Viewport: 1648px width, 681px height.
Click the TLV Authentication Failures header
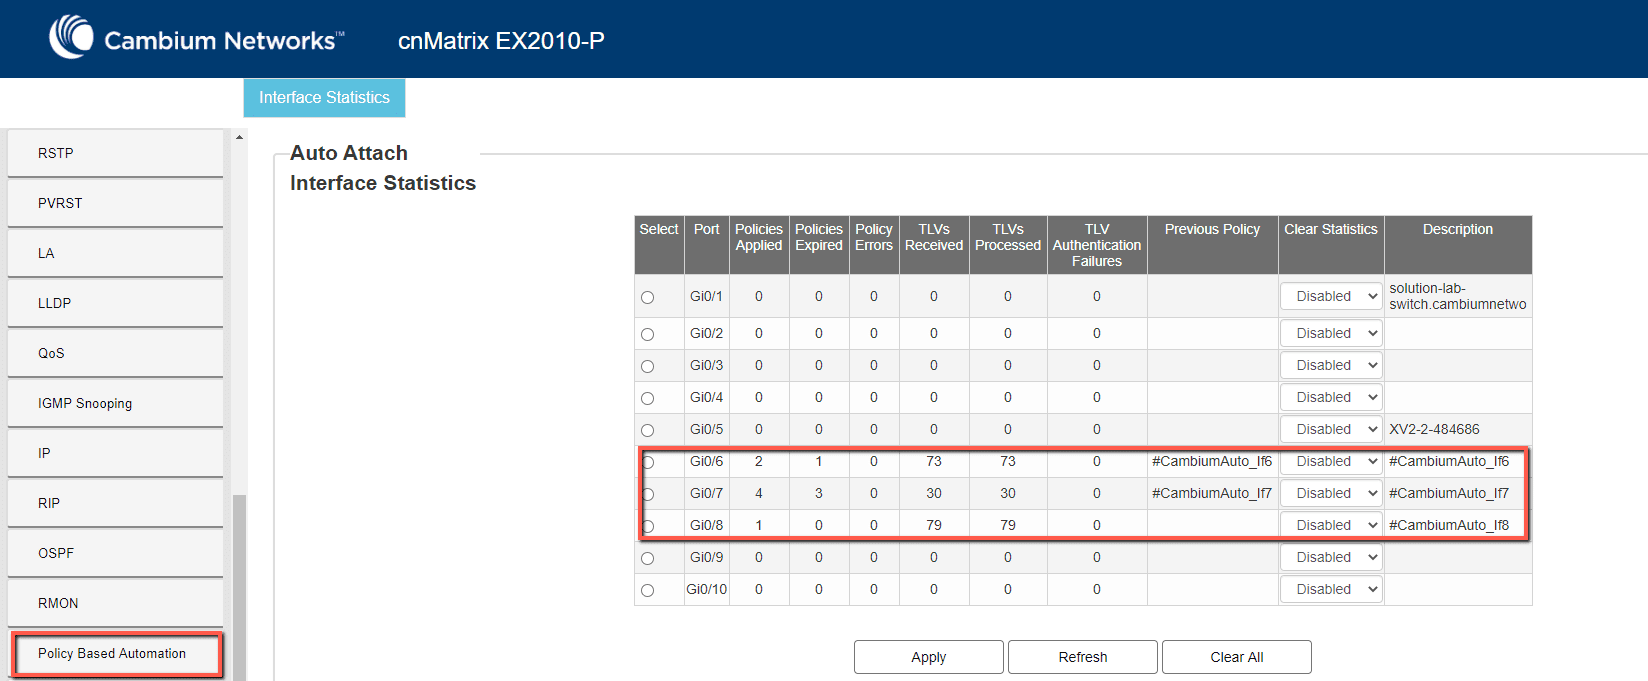(x=1097, y=245)
